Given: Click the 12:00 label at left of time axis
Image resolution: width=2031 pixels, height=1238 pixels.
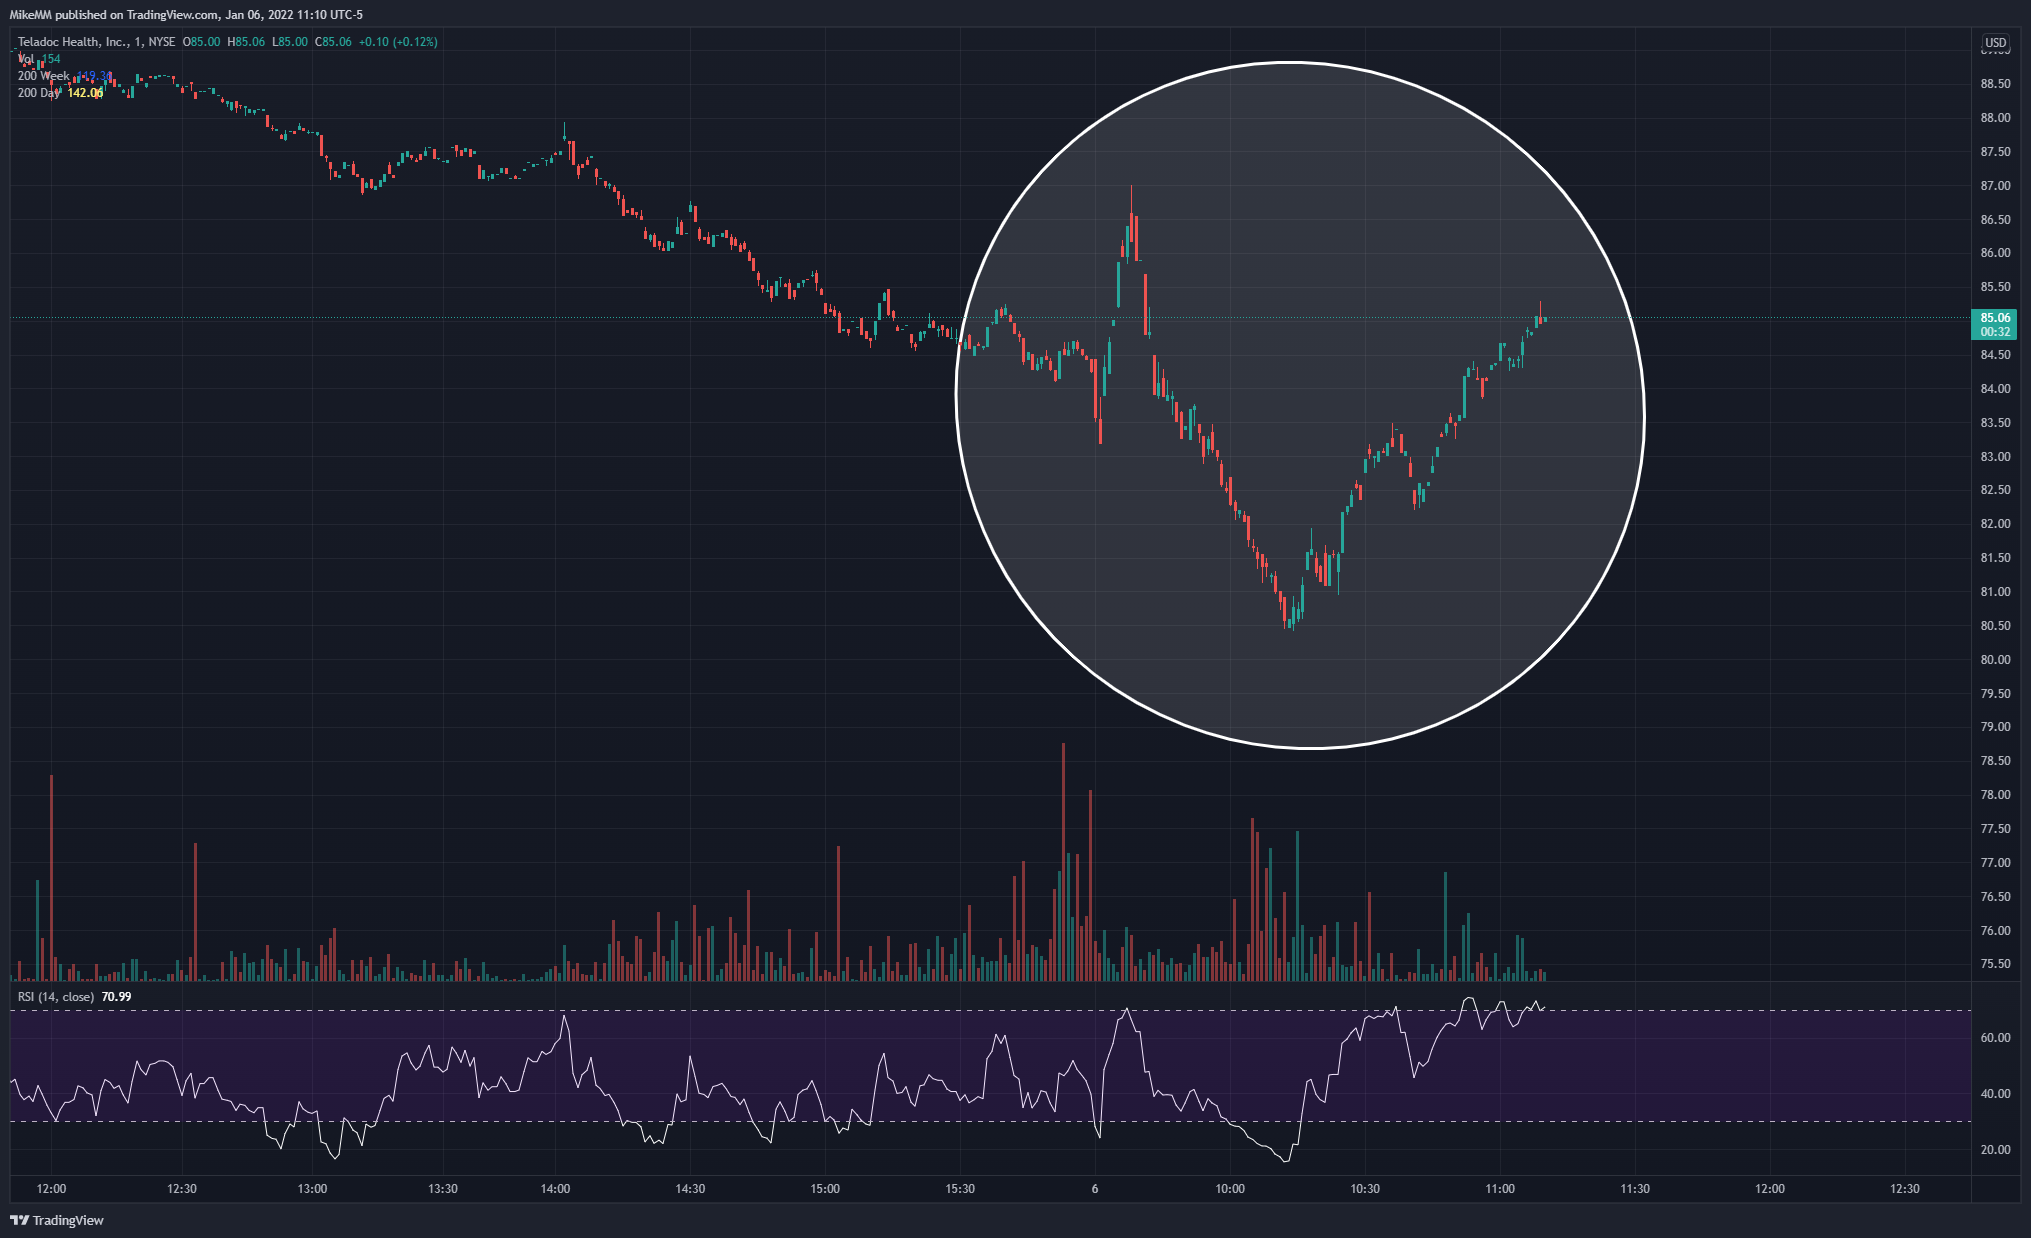Looking at the screenshot, I should coord(51,1189).
